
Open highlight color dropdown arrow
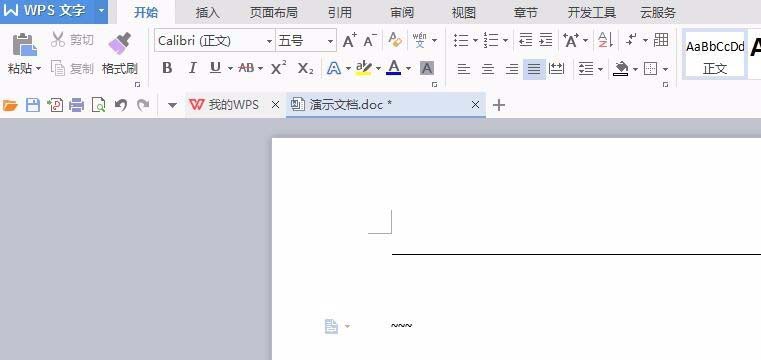coord(378,68)
